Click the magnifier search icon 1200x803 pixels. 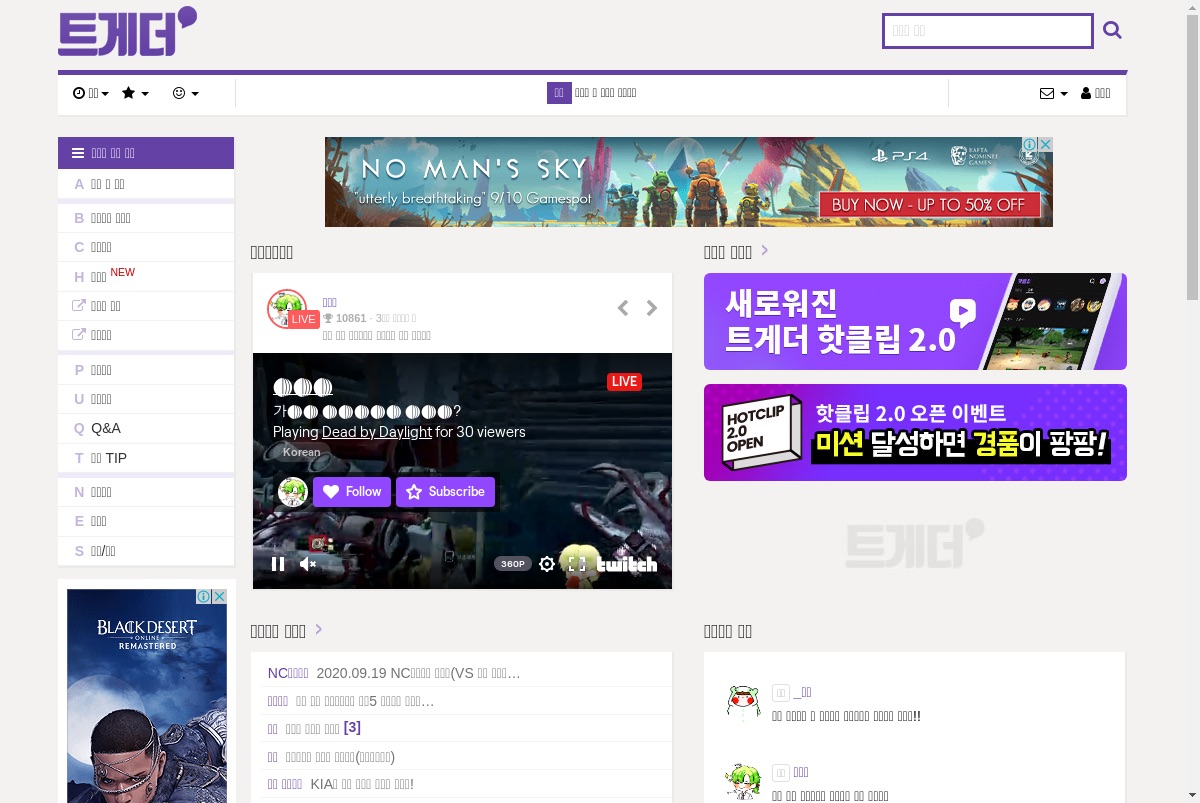tap(1112, 31)
